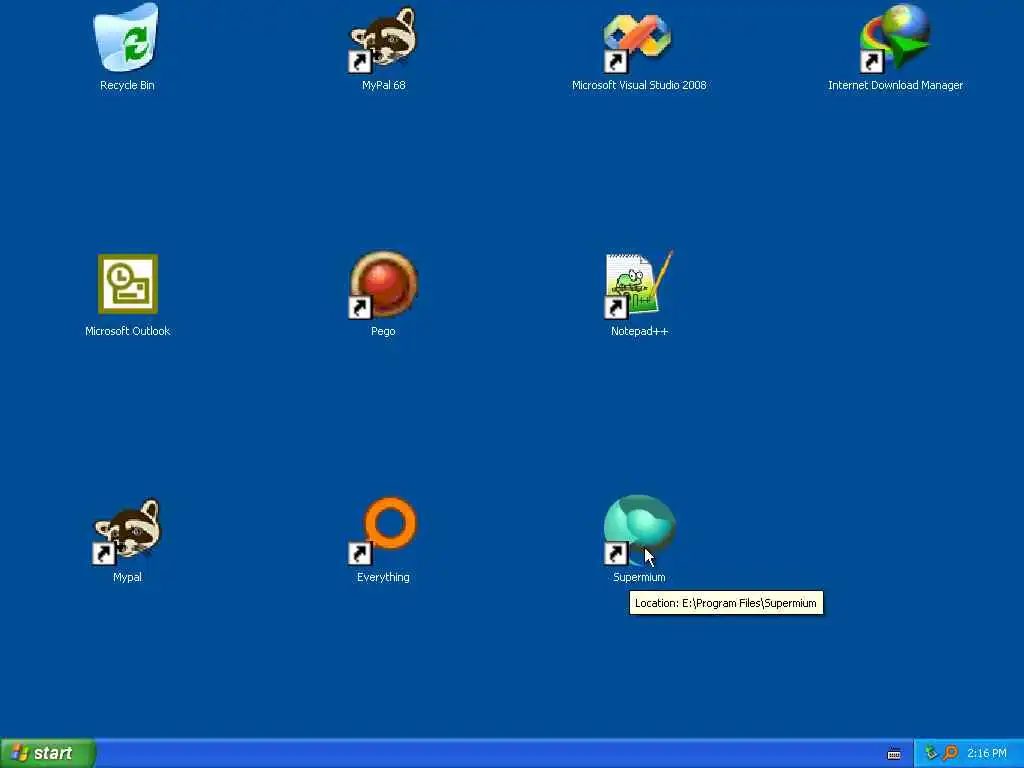Image resolution: width=1024 pixels, height=768 pixels.
Task: Click the Everything magnifier tray icon
Action: pos(950,753)
